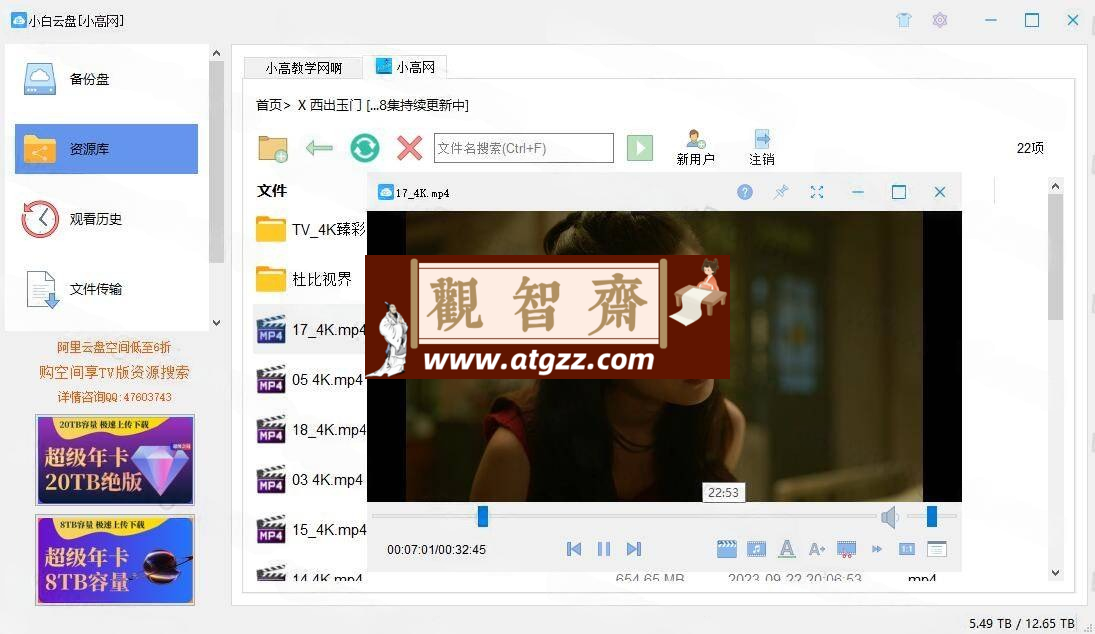Close the 17_4K.mp4 player window
Screen dimensions: 1095x634
940,192
